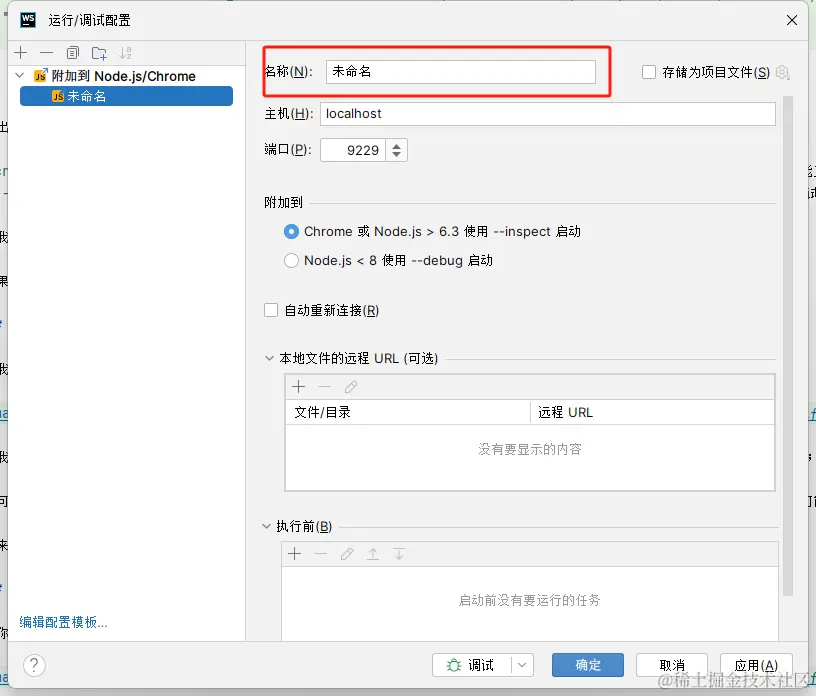Image resolution: width=816 pixels, height=696 pixels.
Task: Click the port field showing 9229
Action: tap(353, 150)
